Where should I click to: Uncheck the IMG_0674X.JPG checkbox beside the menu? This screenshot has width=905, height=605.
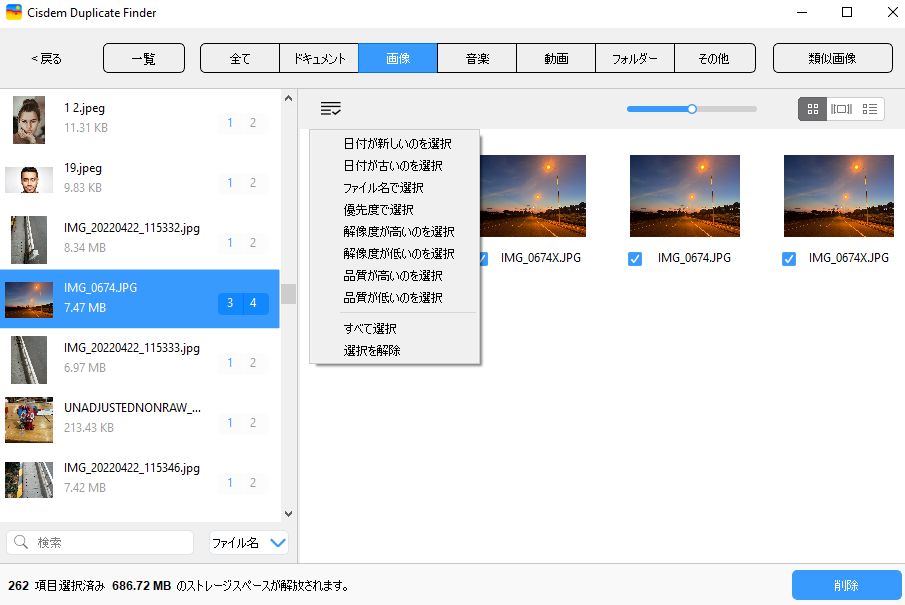(484, 259)
